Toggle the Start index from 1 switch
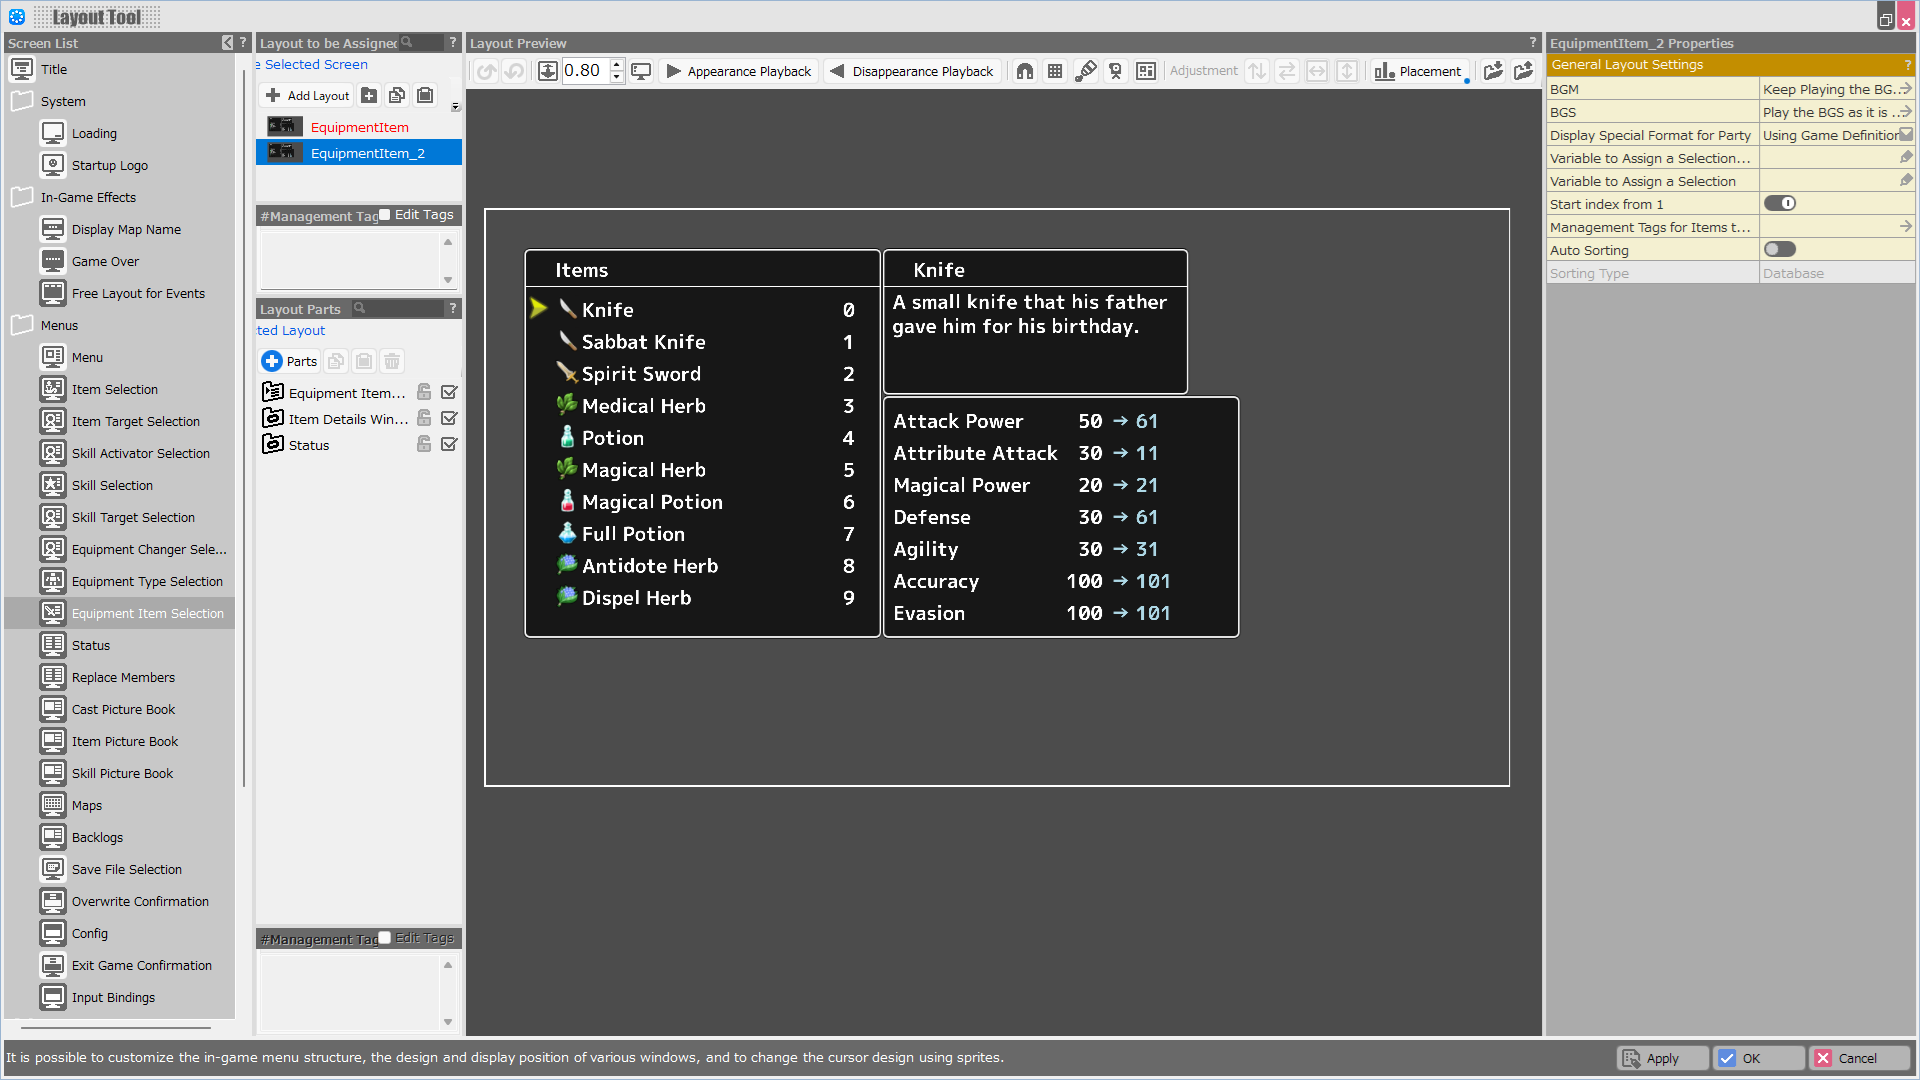Viewport: 1920px width, 1080px height. pyautogui.click(x=1780, y=204)
